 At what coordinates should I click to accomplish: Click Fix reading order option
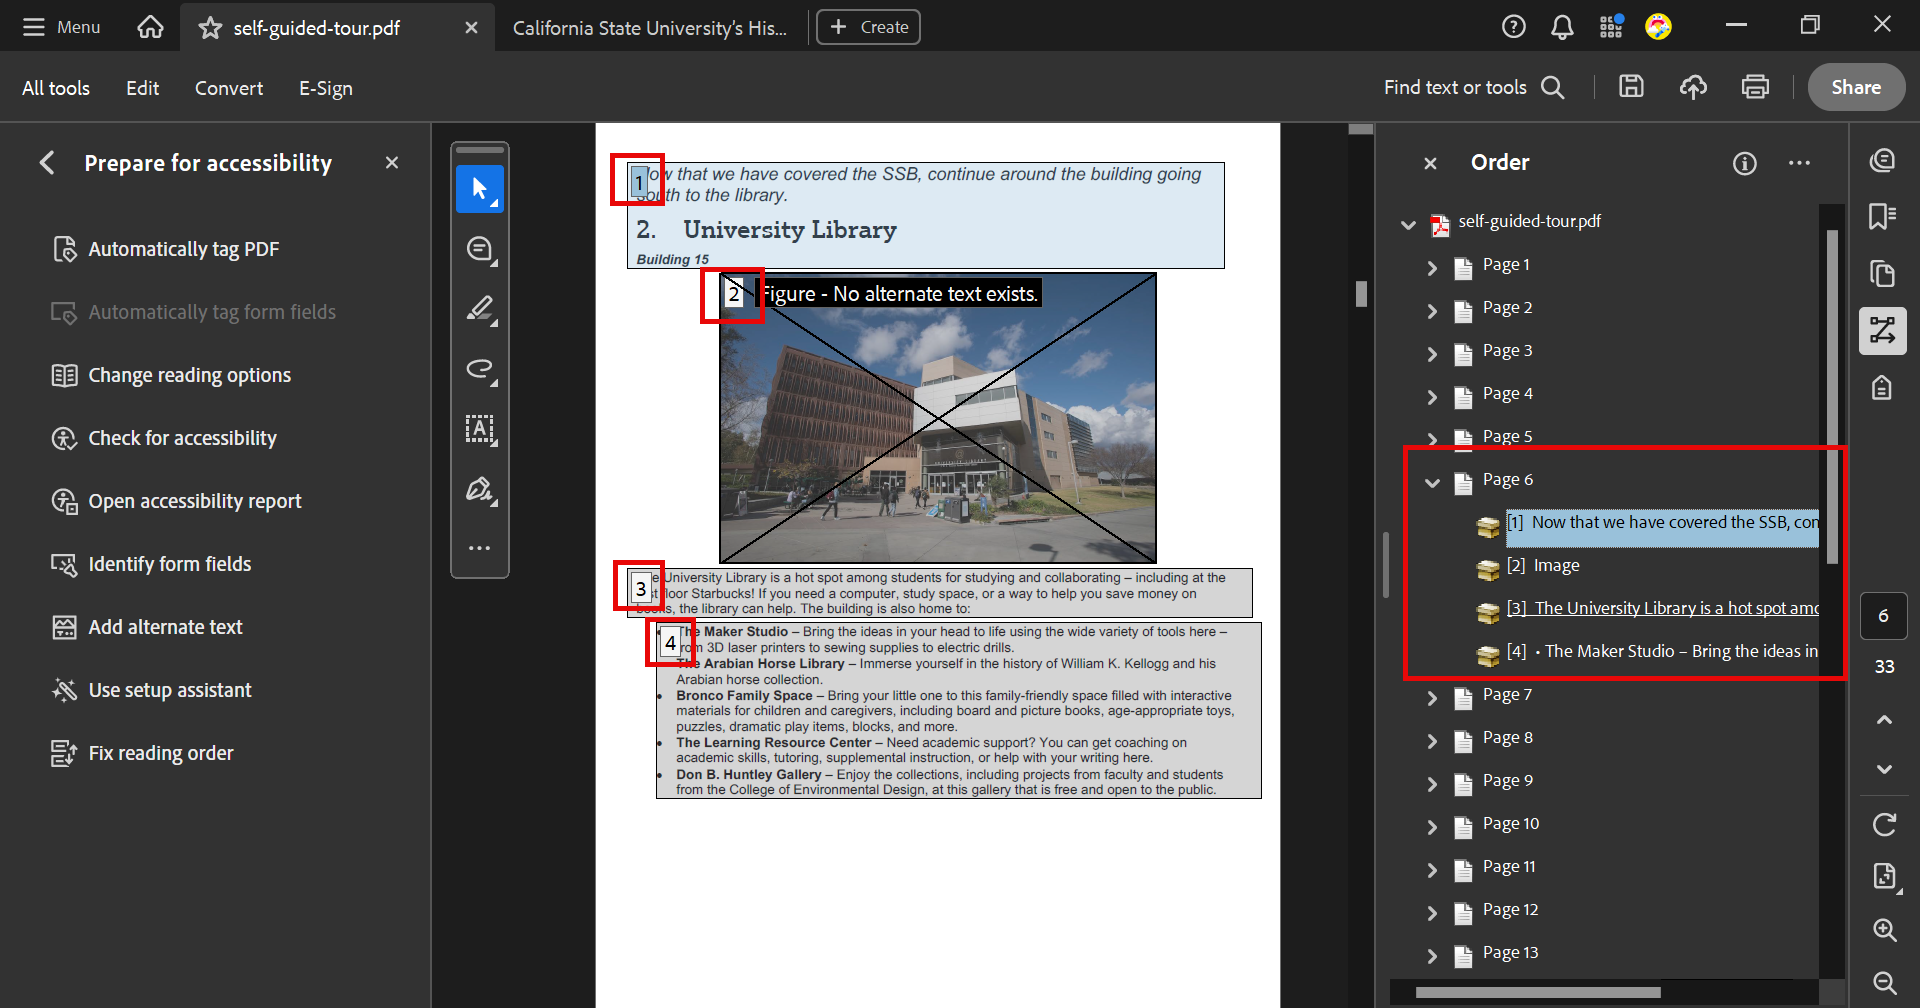(x=160, y=753)
